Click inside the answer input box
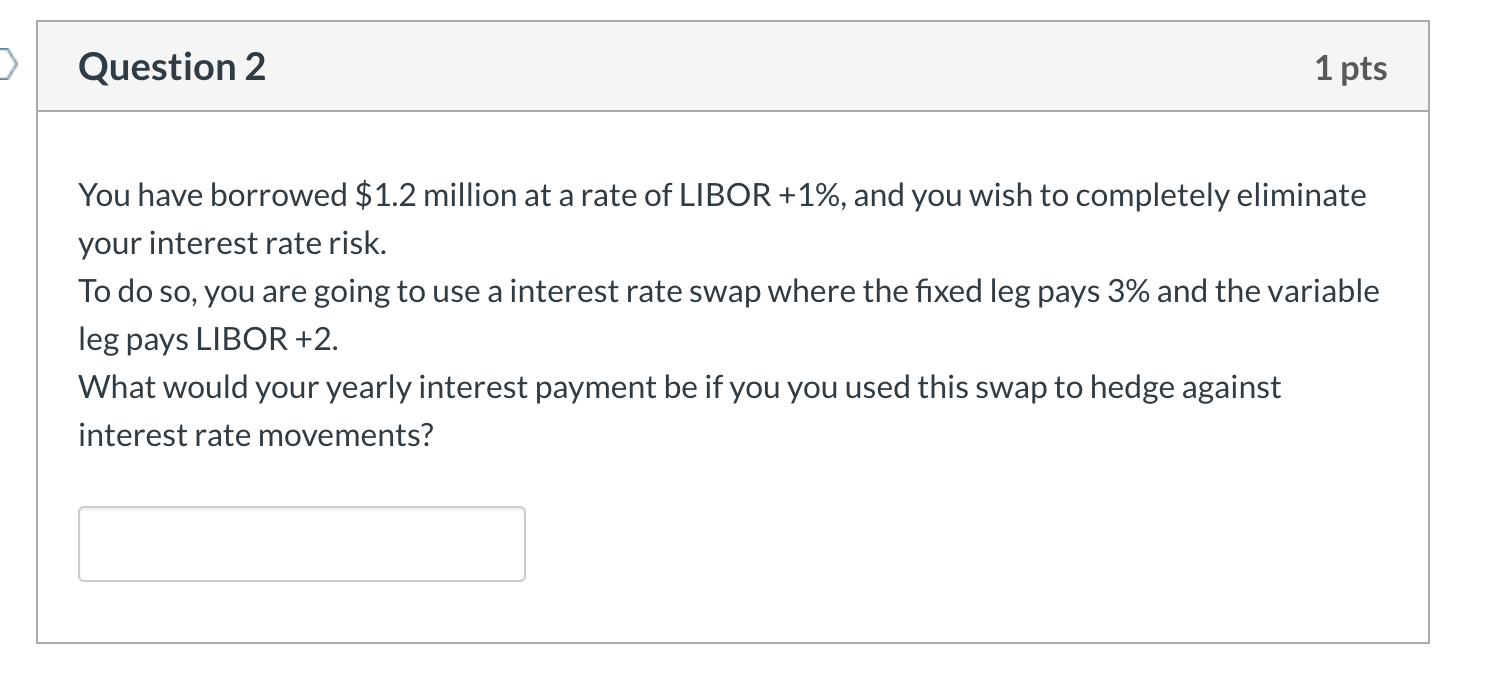 click(300, 543)
